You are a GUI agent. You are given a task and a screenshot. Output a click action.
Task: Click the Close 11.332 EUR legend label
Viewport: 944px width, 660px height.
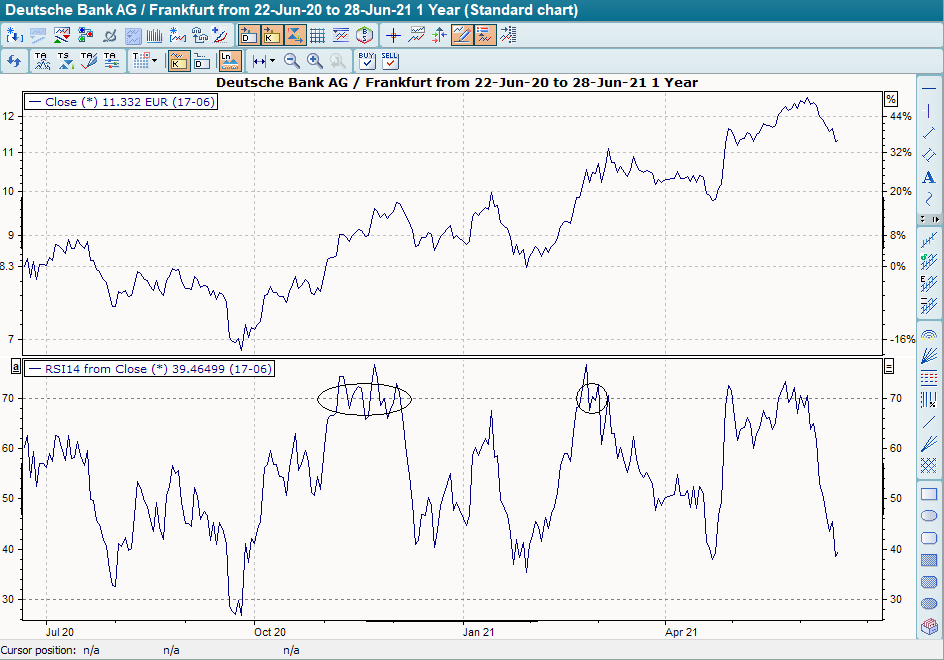120,102
